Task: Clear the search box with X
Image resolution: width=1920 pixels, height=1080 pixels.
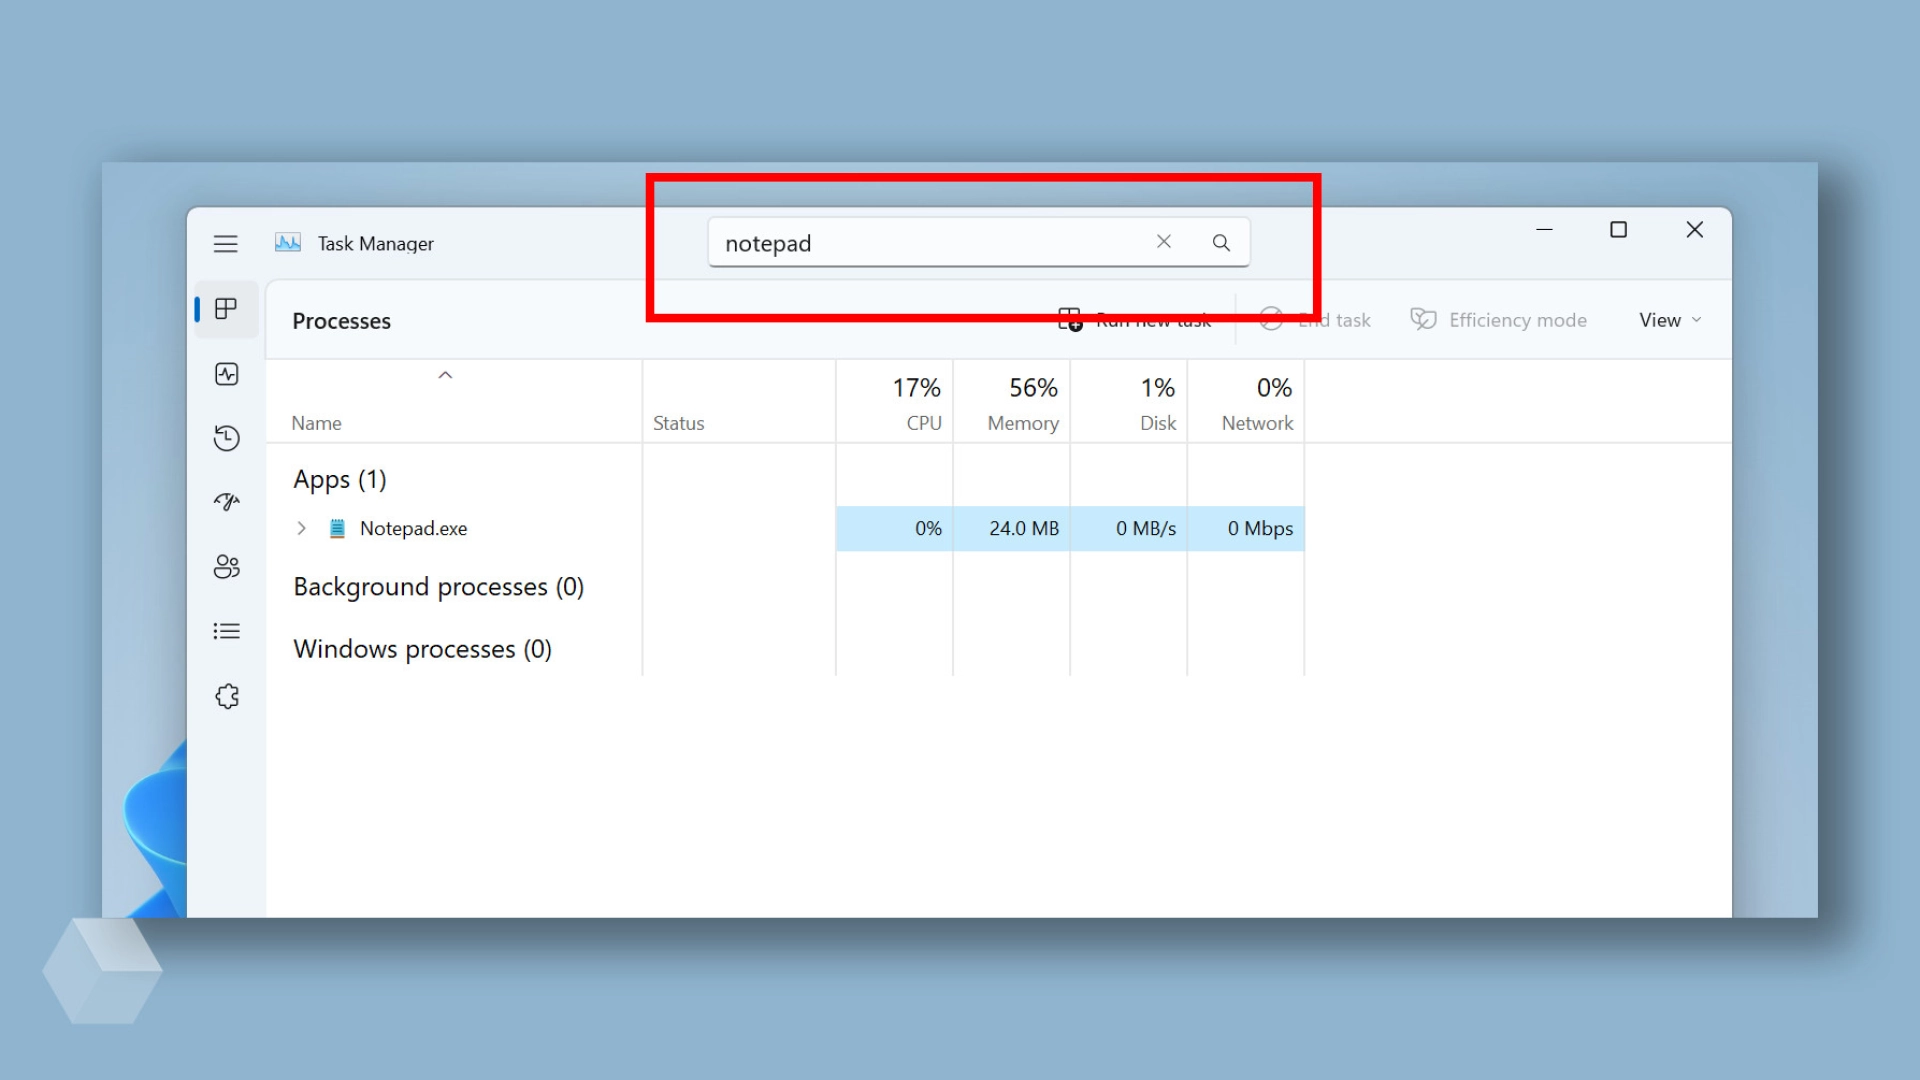Action: pos(1164,242)
